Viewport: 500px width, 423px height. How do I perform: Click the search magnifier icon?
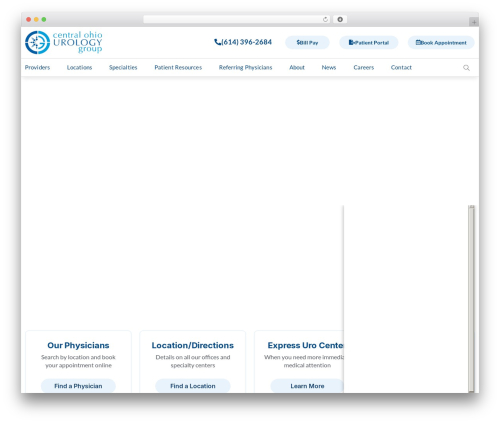click(466, 68)
